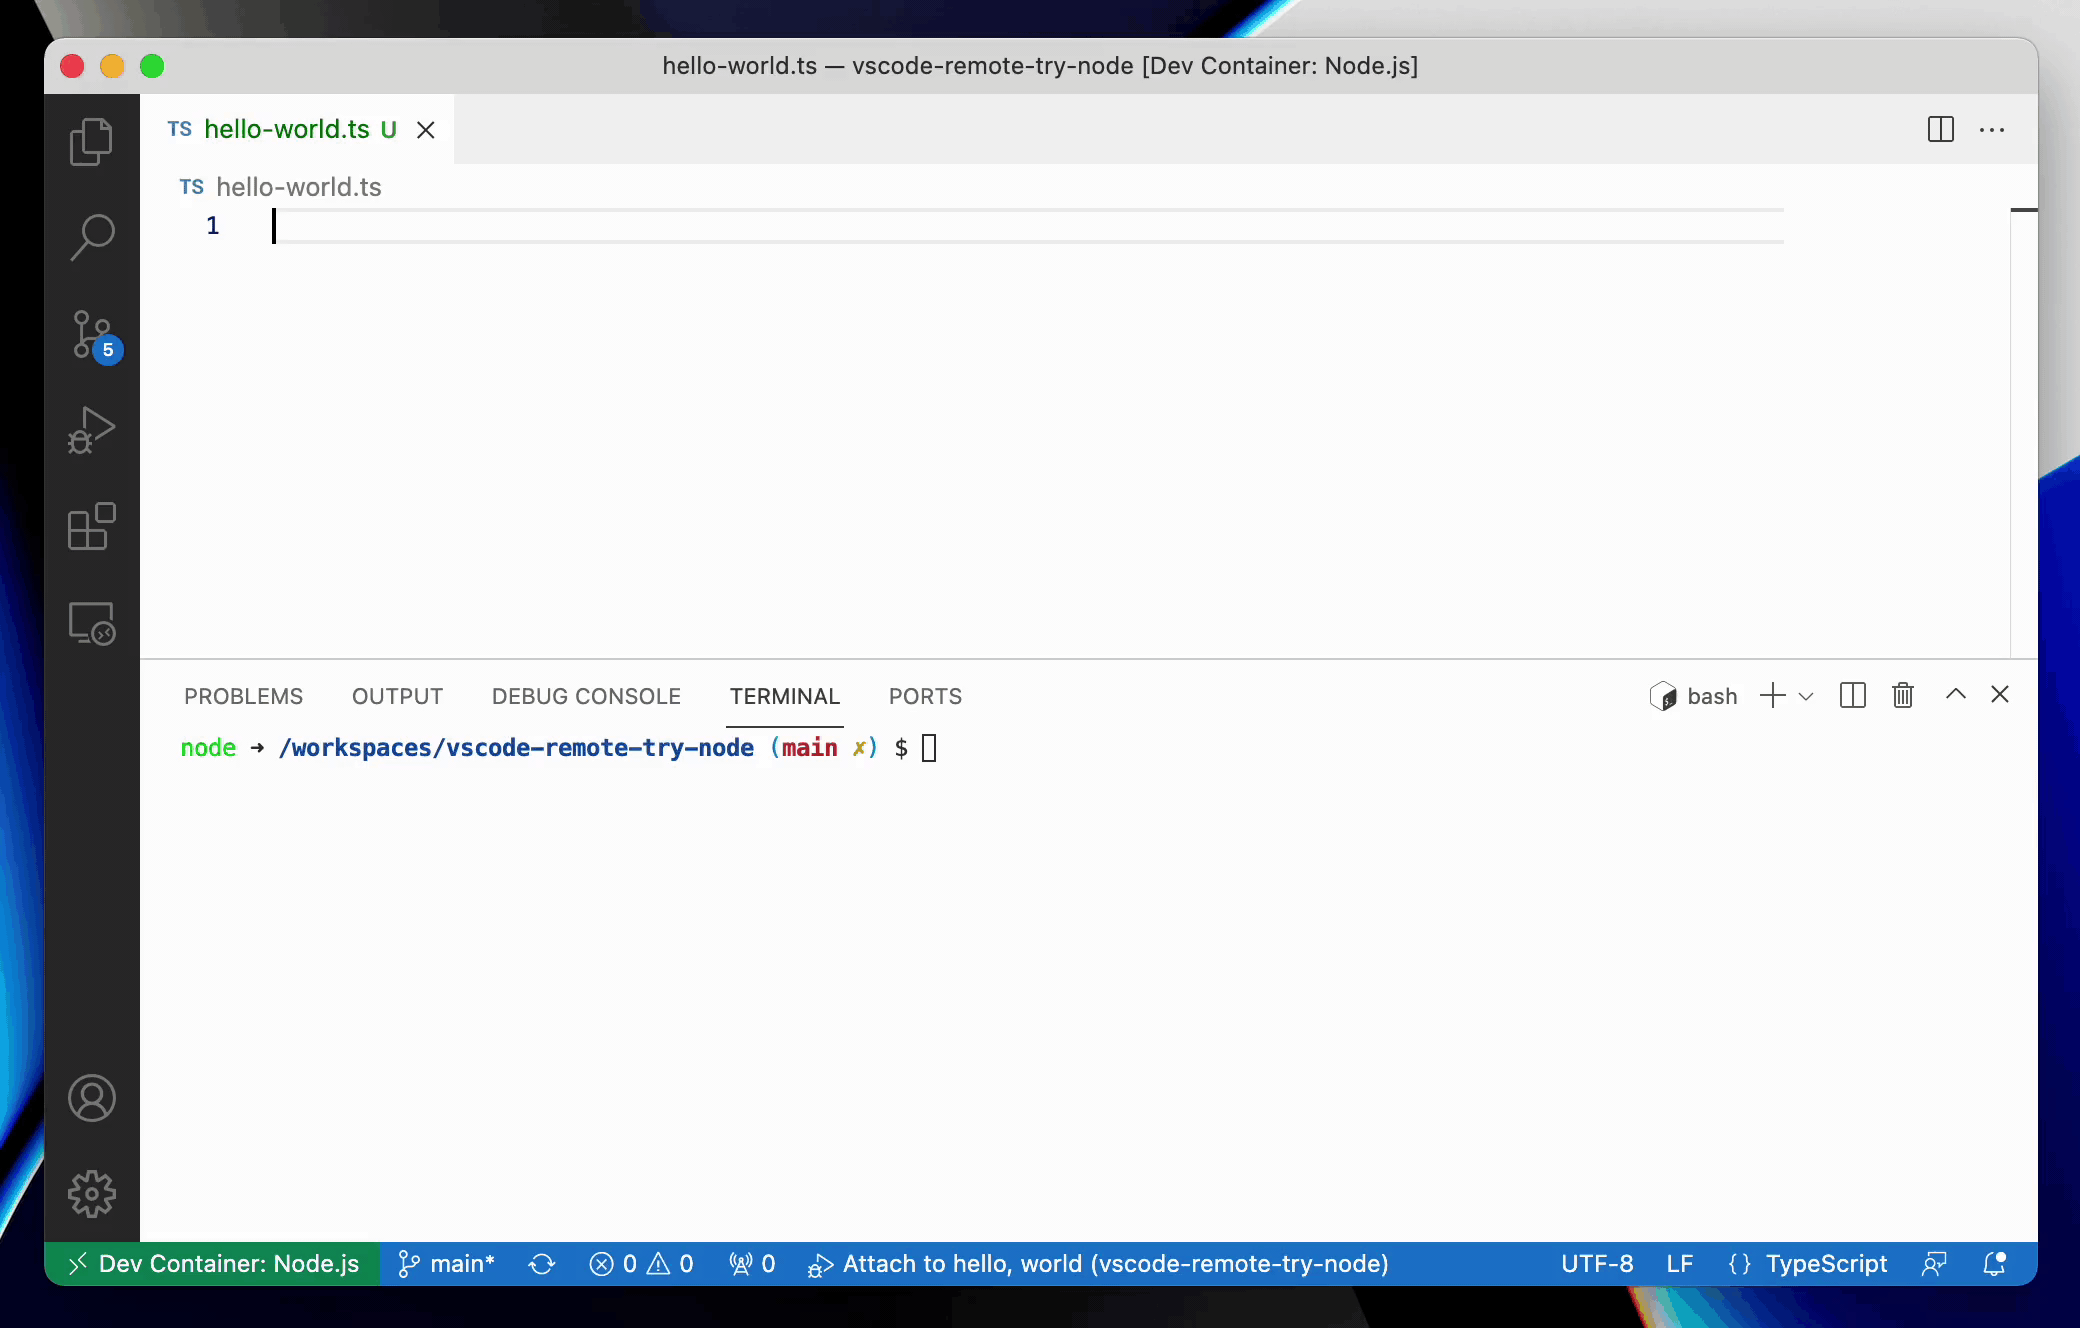Open the Explorer view in activity bar
This screenshot has height=1328, width=2080.
pos(91,141)
